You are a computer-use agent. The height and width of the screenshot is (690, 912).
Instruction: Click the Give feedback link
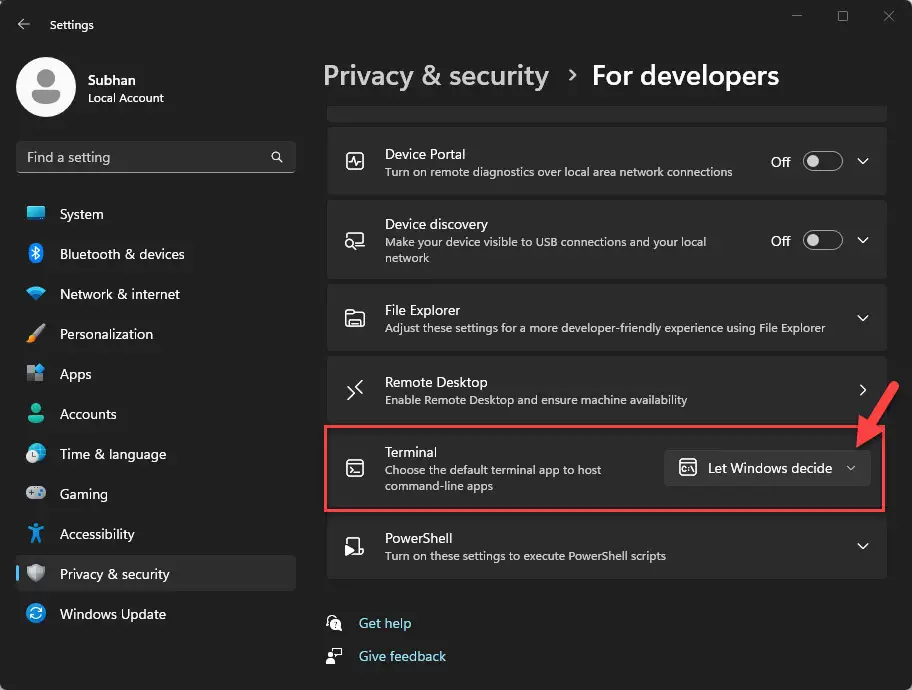[402, 656]
